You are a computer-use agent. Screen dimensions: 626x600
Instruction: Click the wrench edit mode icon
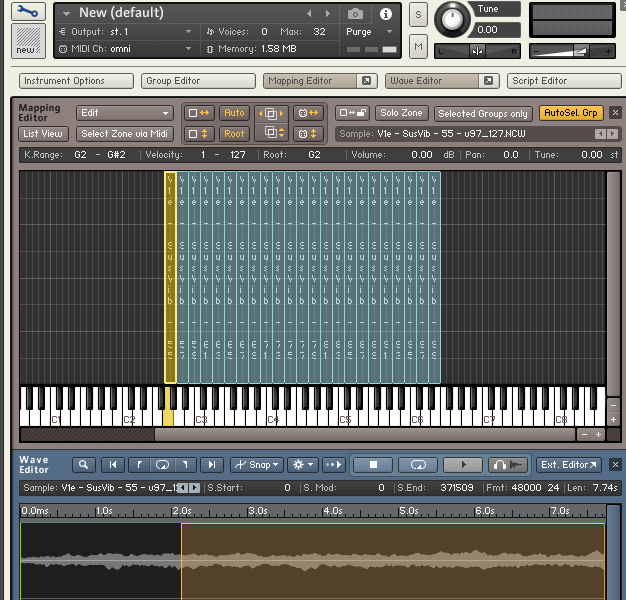pos(30,12)
